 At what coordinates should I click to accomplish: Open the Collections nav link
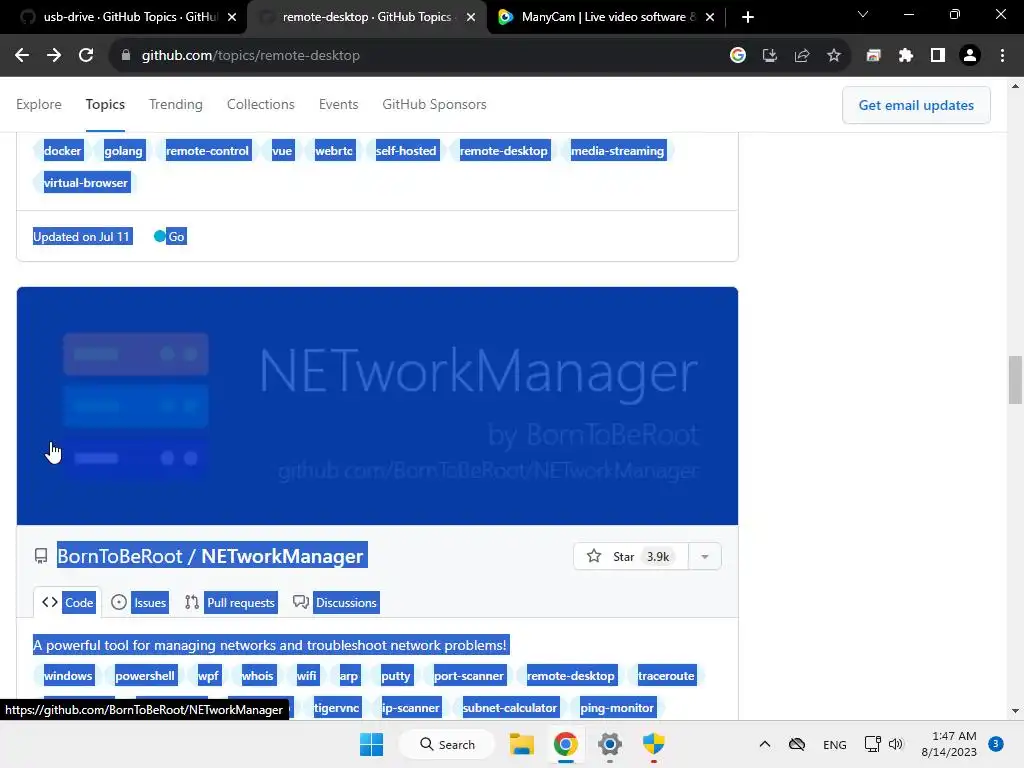[261, 104]
